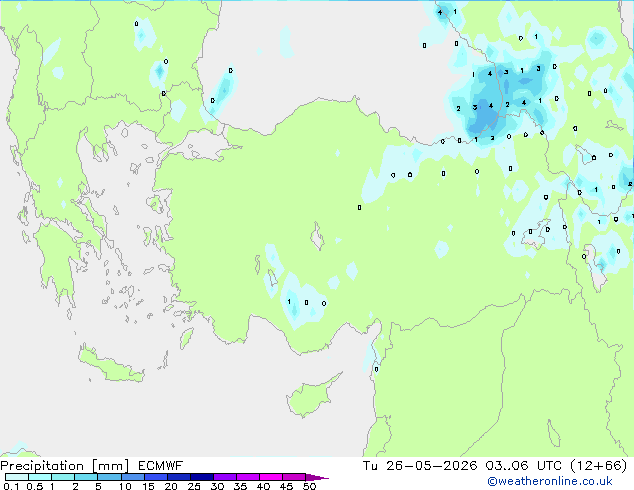Click the 'Precipitation [mm]' title text
Viewport: 634px width, 490px height.
pyautogui.click(x=65, y=466)
